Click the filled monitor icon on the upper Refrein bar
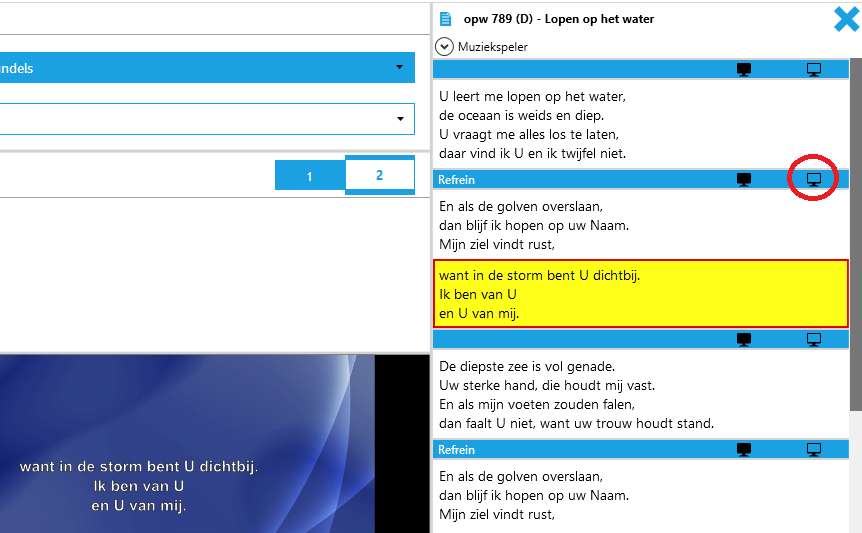This screenshot has width=862, height=533. (x=744, y=180)
